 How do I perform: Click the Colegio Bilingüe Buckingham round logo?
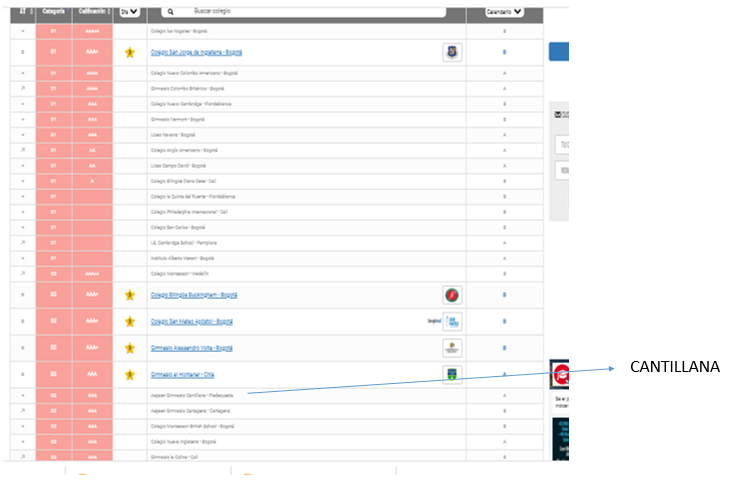click(452, 295)
